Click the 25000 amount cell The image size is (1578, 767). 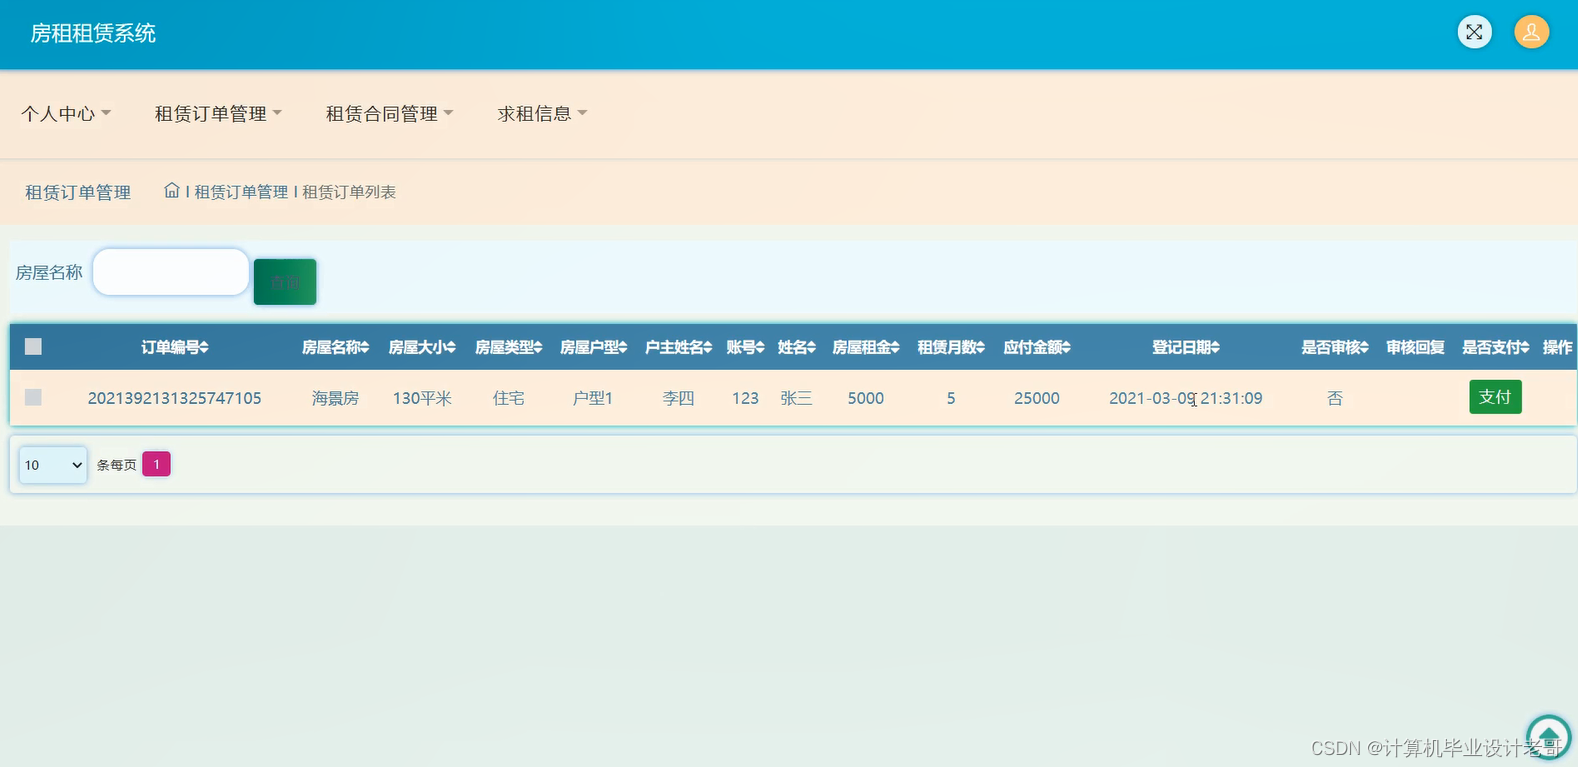click(x=1037, y=398)
